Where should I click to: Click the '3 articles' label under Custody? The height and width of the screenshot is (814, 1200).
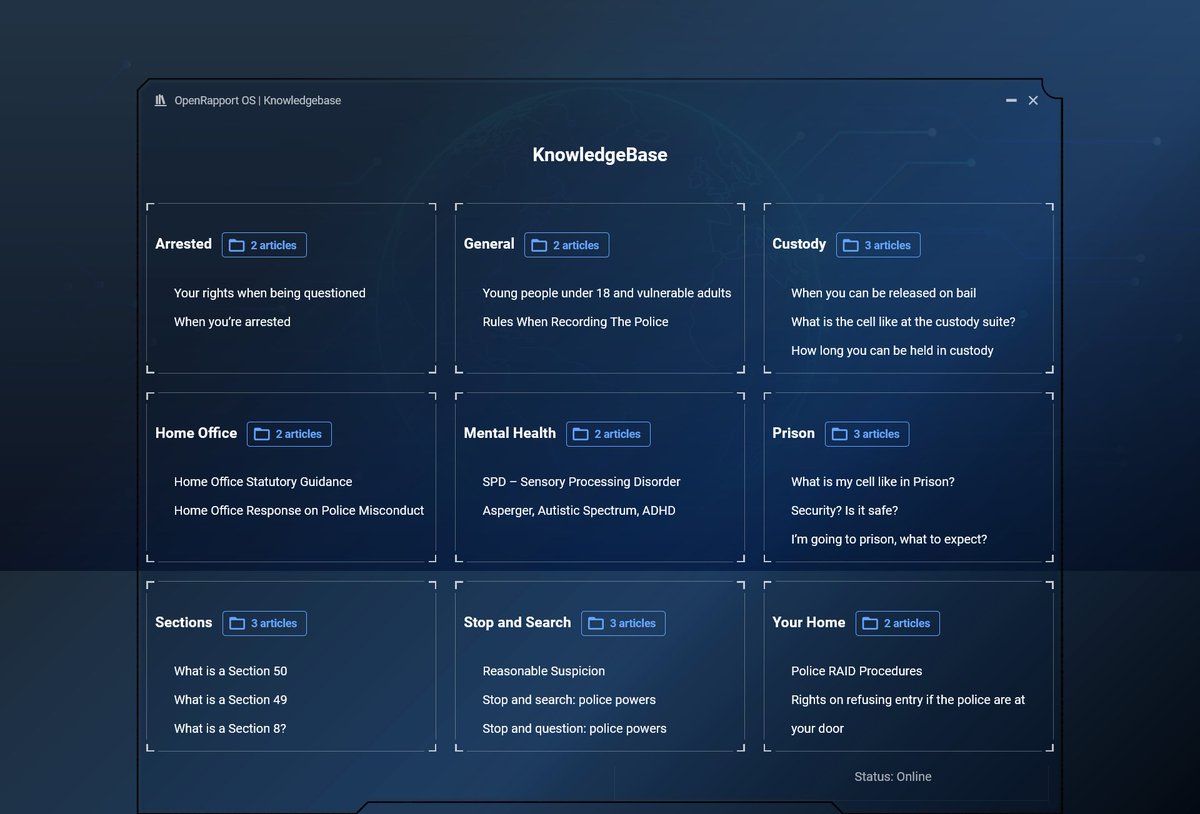[x=888, y=245]
